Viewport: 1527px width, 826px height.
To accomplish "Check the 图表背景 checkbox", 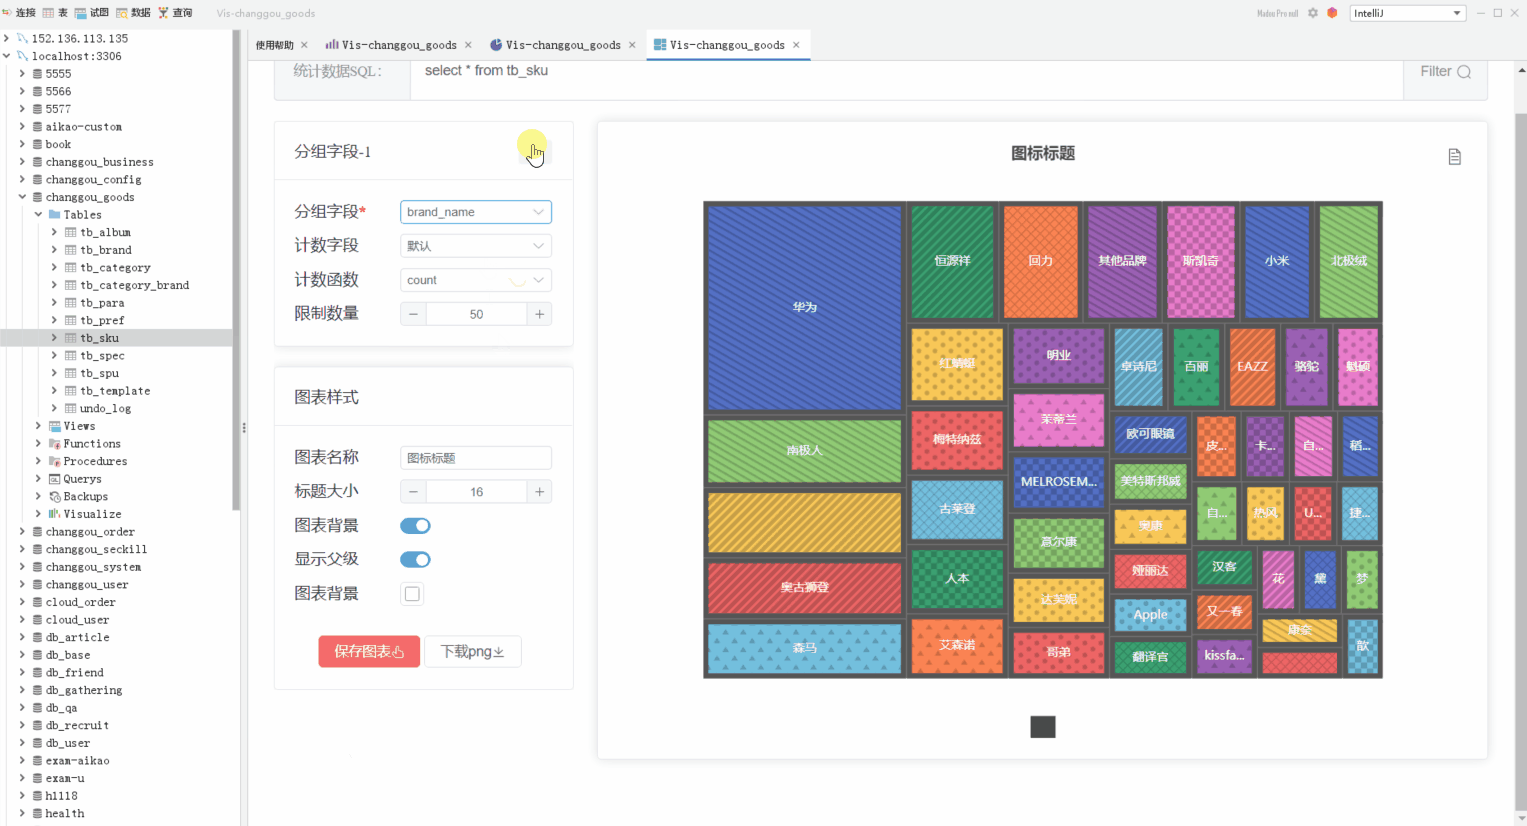I will (412, 594).
